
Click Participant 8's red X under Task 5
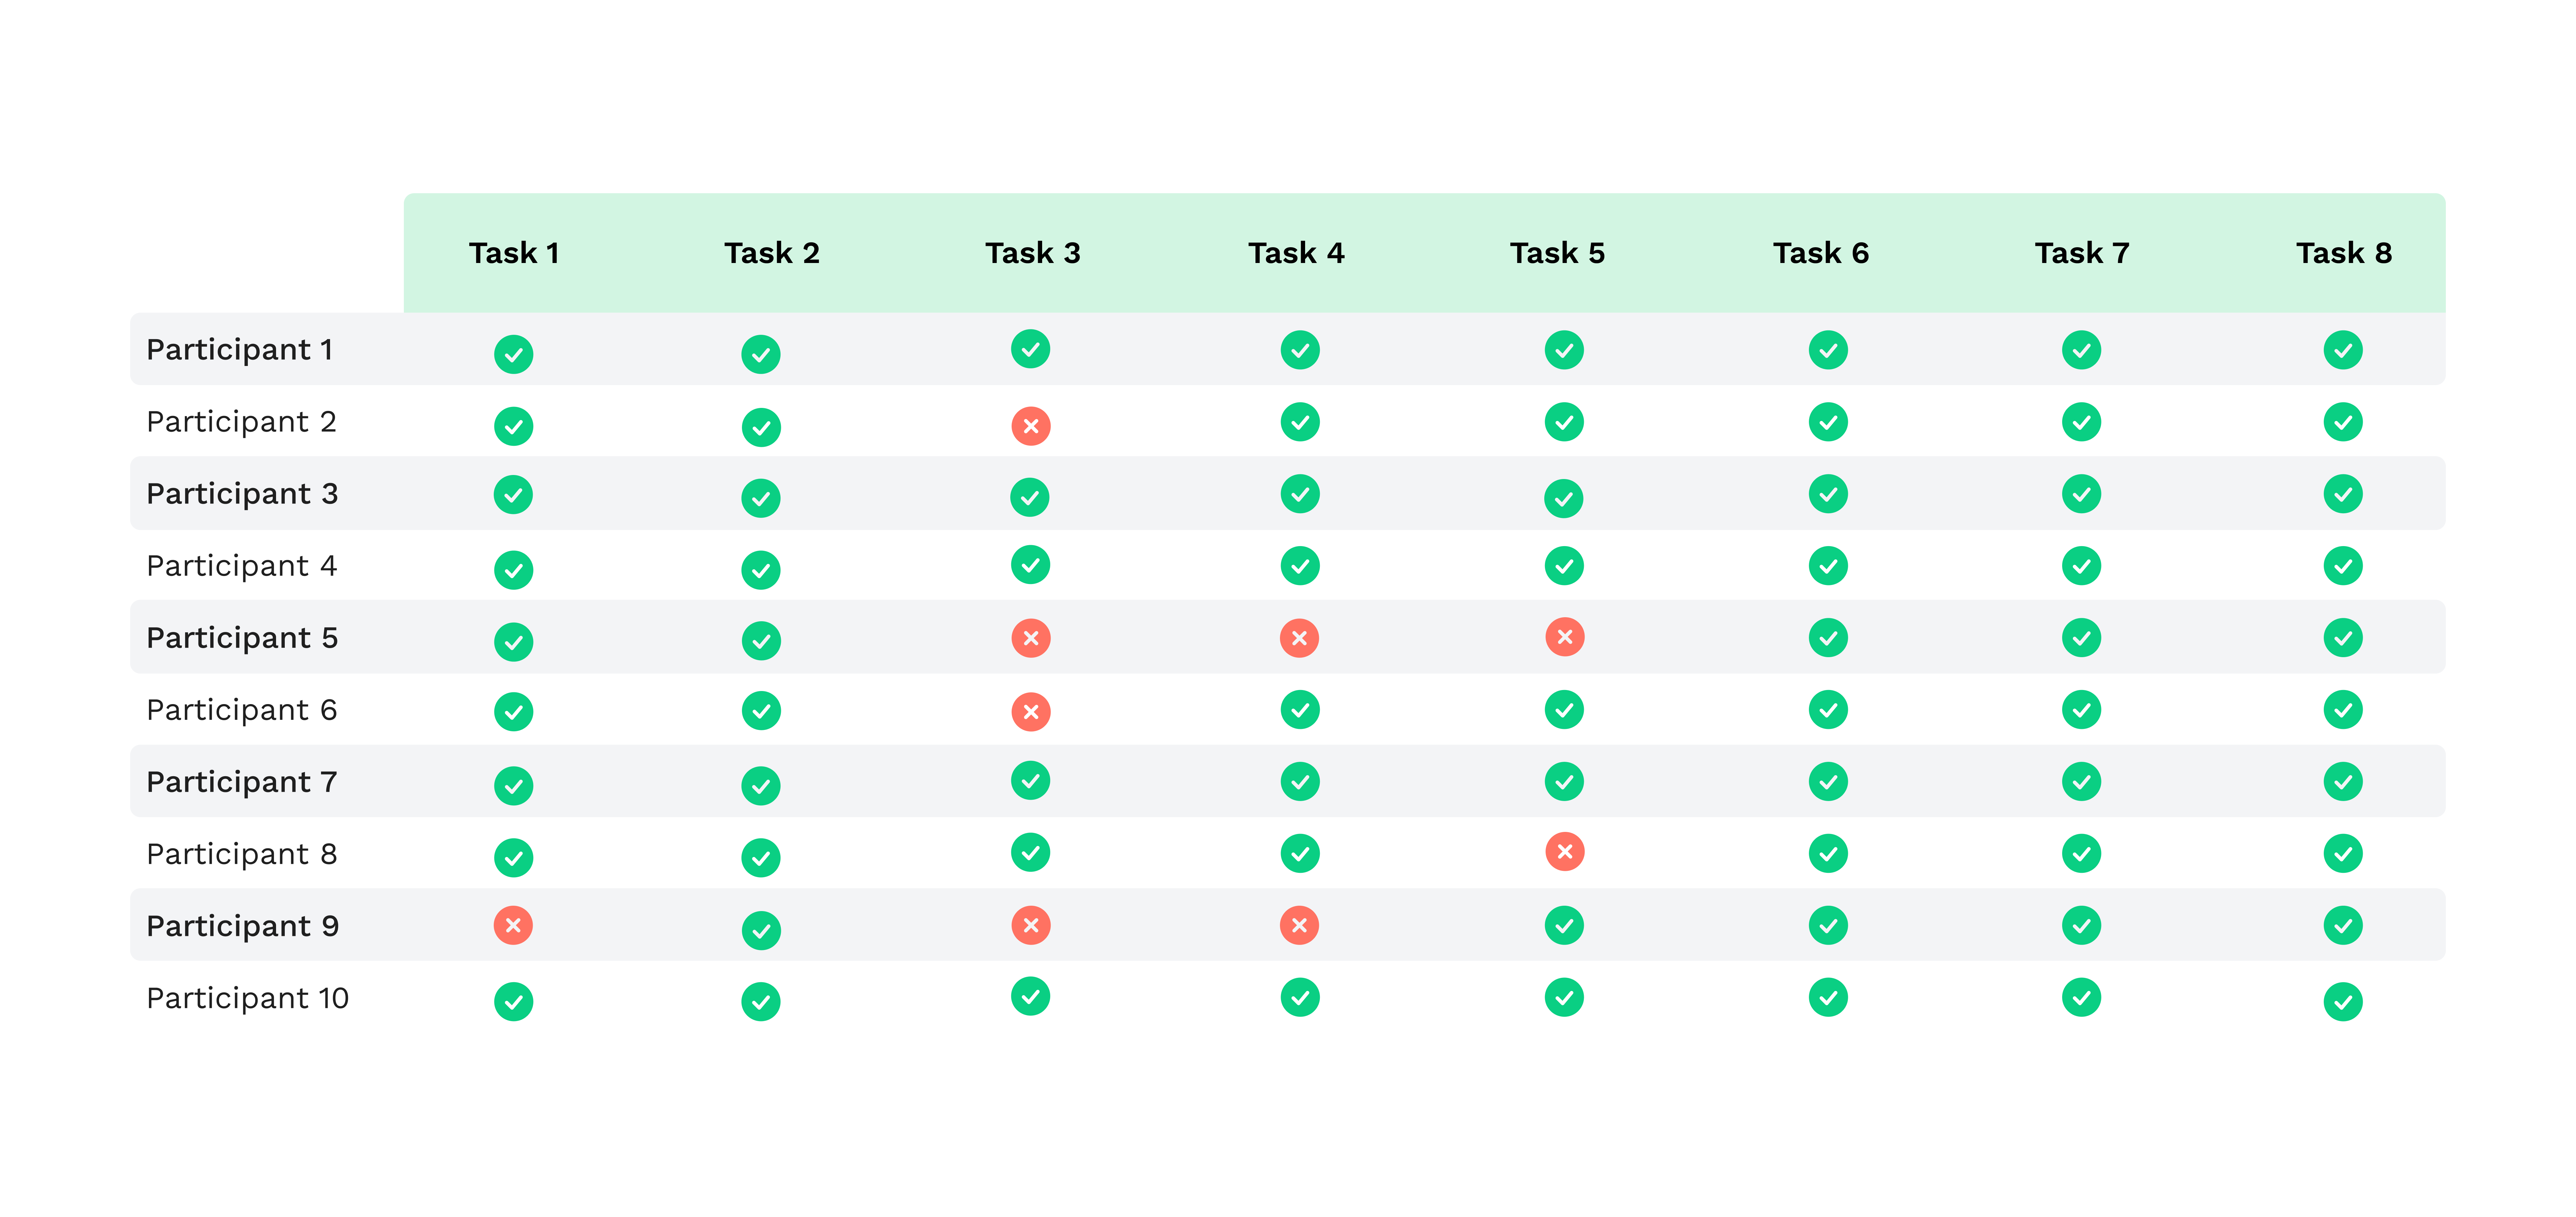[x=1564, y=852]
